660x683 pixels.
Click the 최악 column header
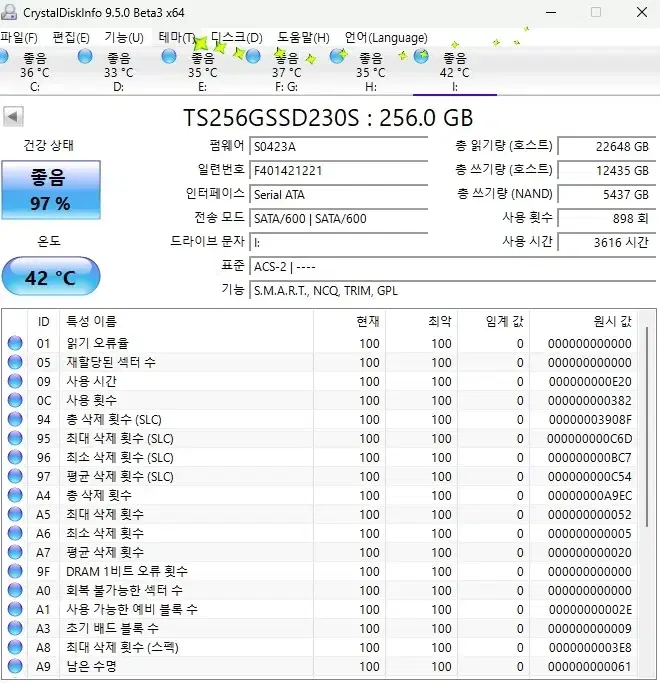[421, 321]
